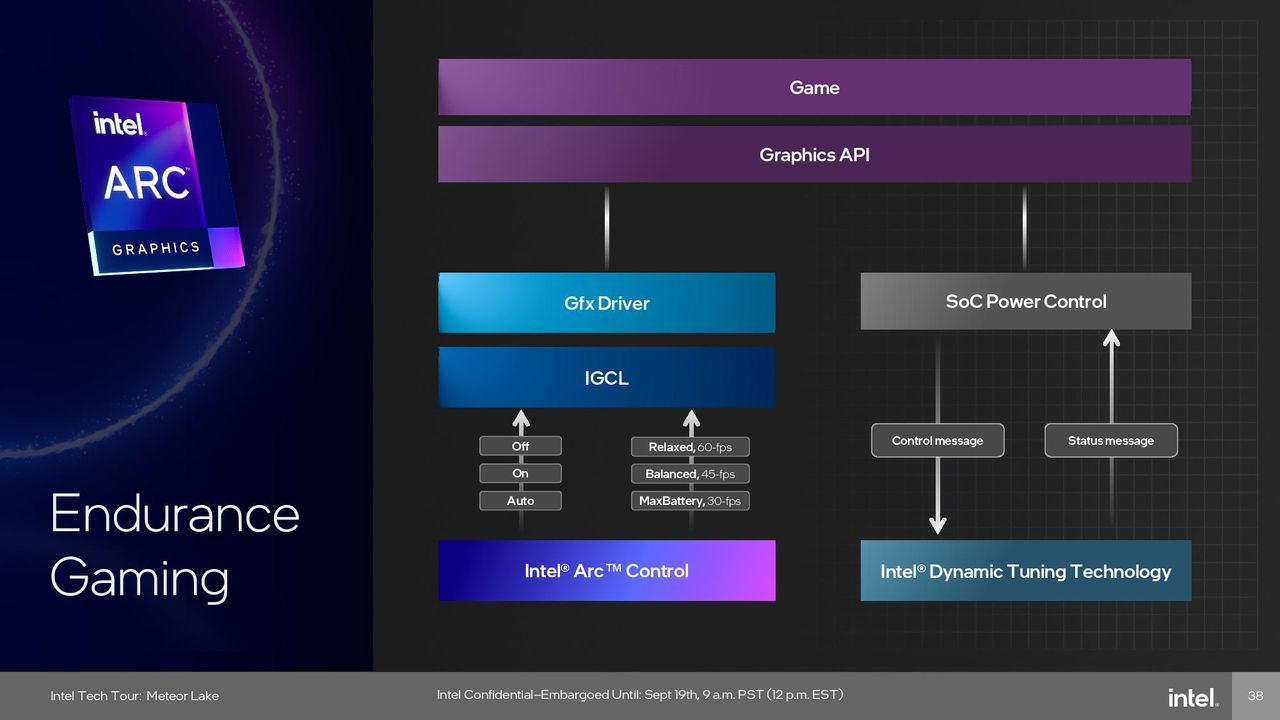Pick the Balanced, 45-fps preset
Image resolution: width=1280 pixels, height=720 pixels.
point(690,474)
